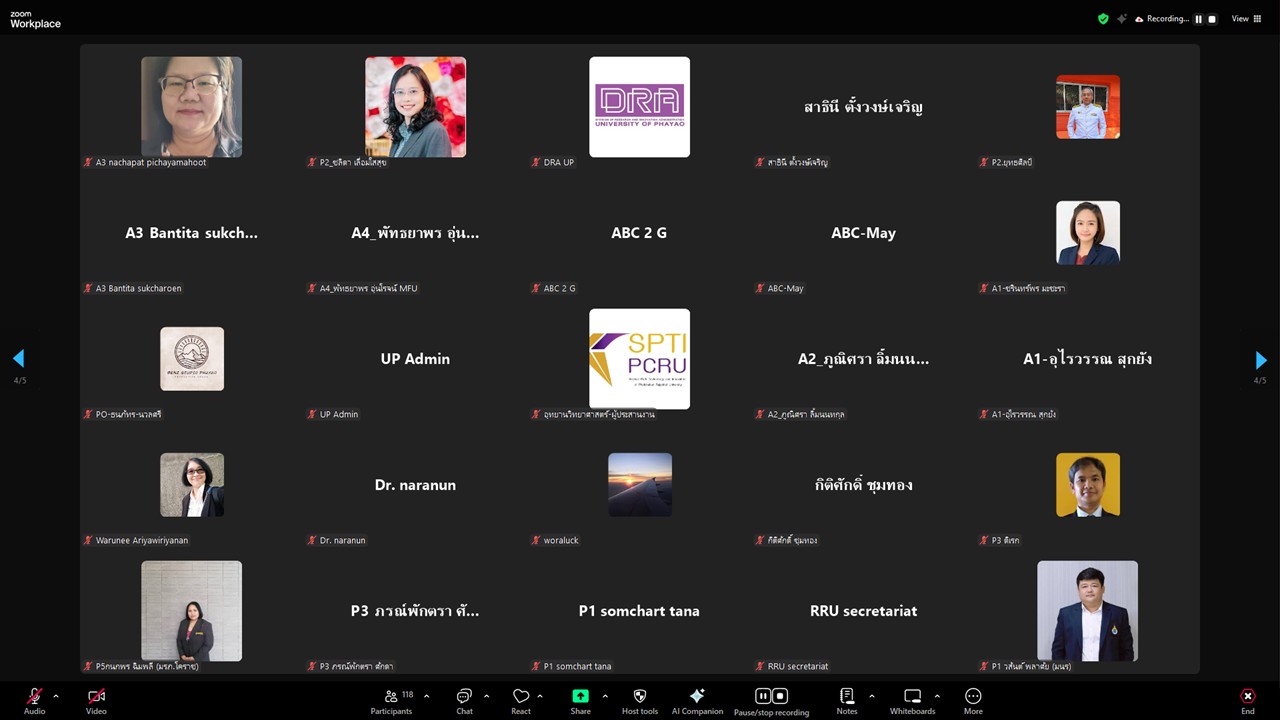Stop recording in the bottom toolbar

pos(780,696)
